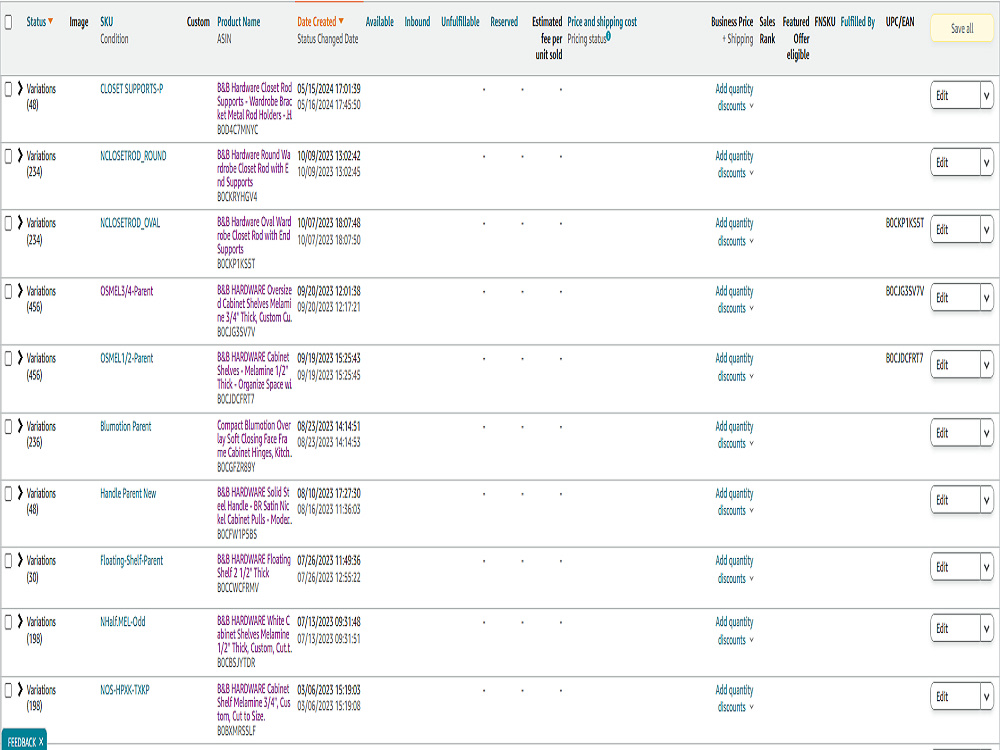Expand variations for Floating-Shelf-Parent
The height and width of the screenshot is (750, 1000).
tap(20, 560)
